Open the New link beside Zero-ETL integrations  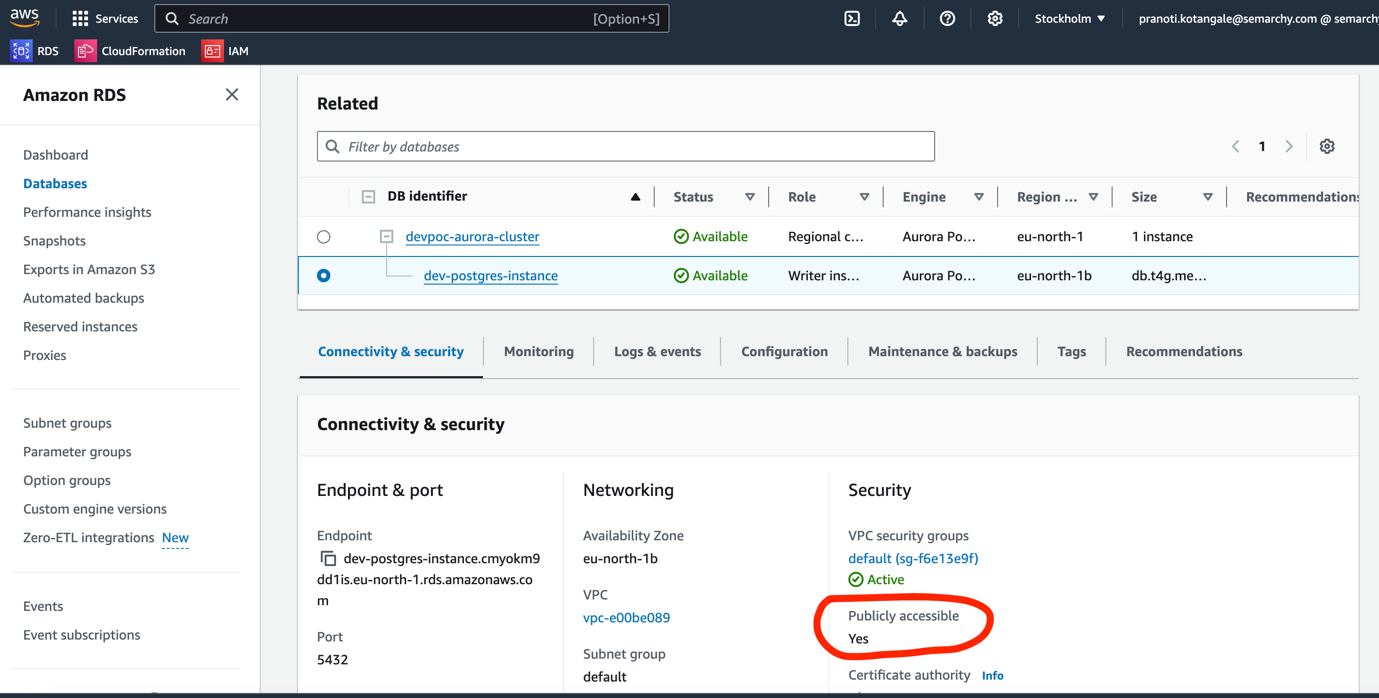pos(175,538)
